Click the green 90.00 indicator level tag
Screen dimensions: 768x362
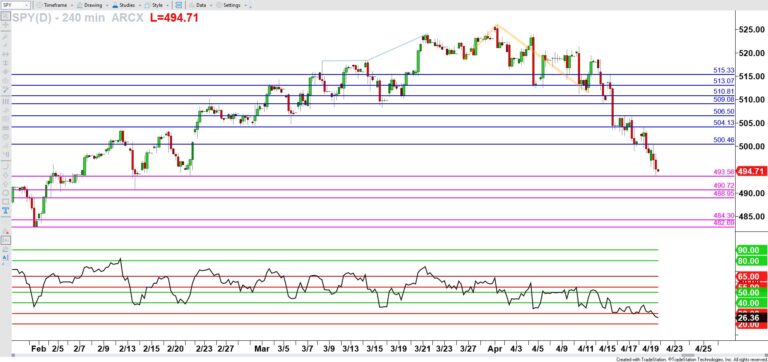(x=751, y=250)
